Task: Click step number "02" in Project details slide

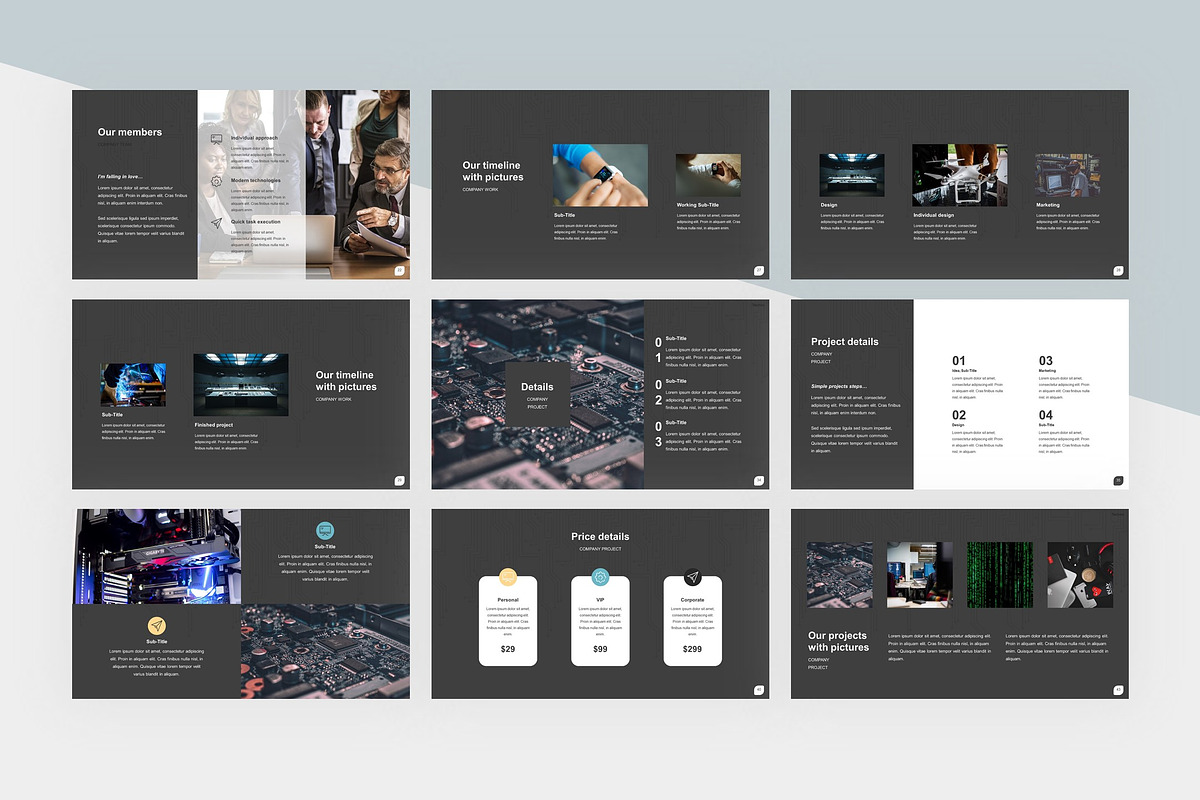Action: pos(959,415)
